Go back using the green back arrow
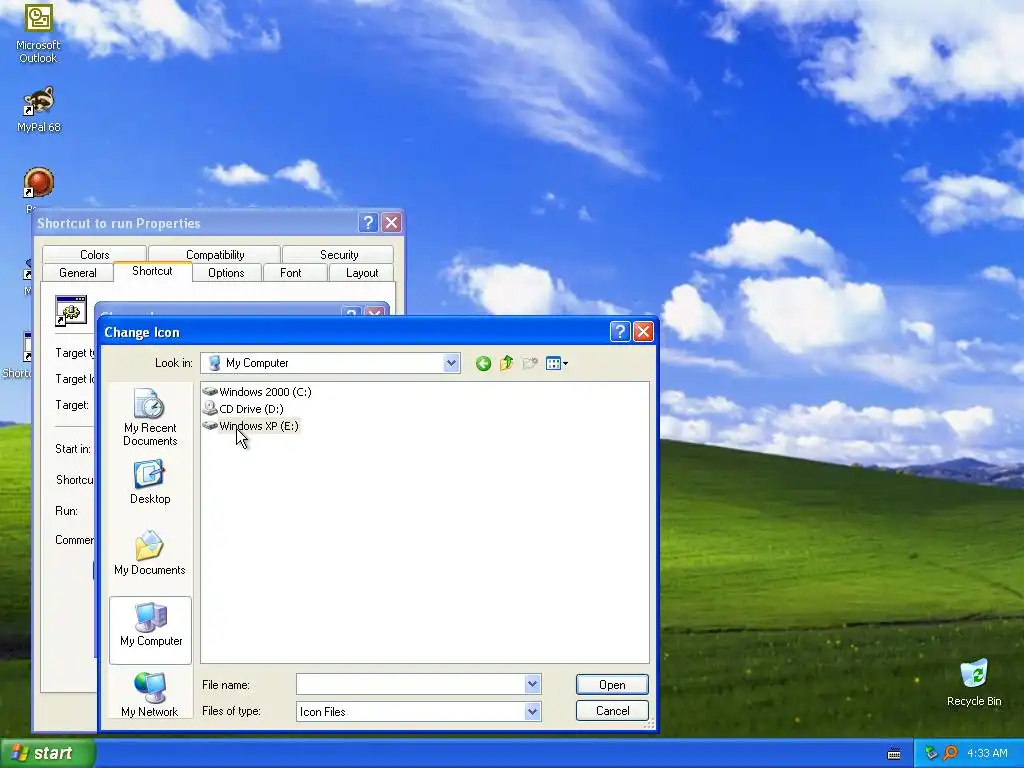The height and width of the screenshot is (768, 1024). pyautogui.click(x=483, y=364)
